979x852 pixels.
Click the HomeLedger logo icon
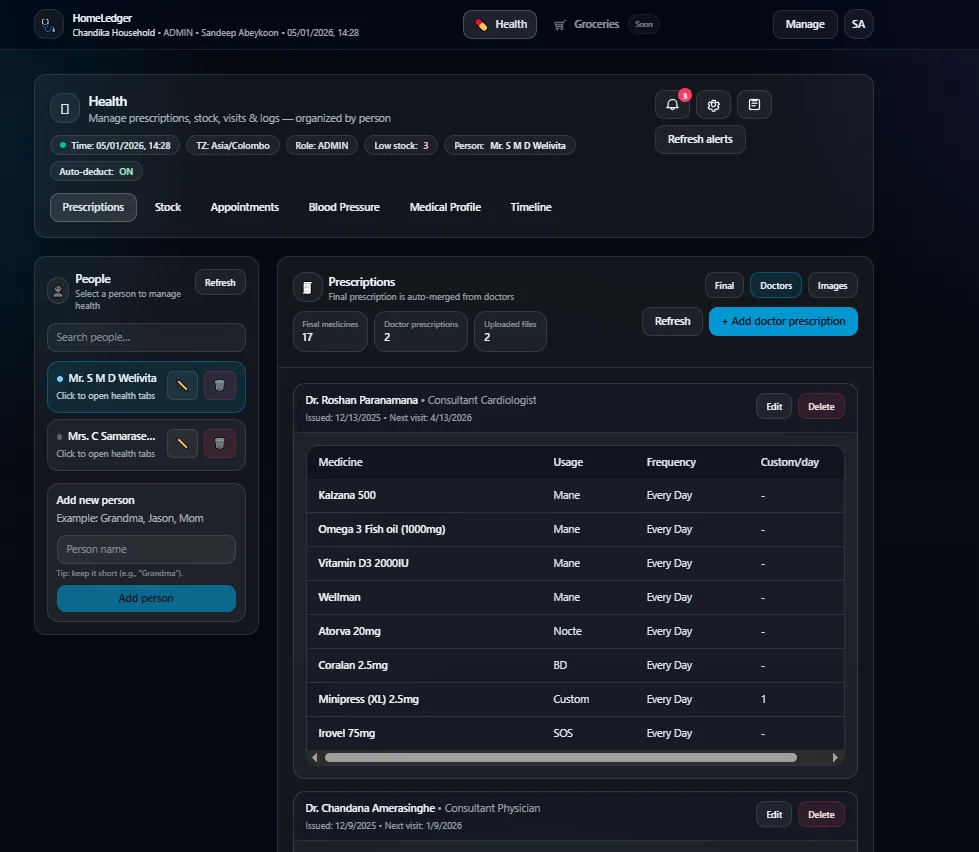49,24
